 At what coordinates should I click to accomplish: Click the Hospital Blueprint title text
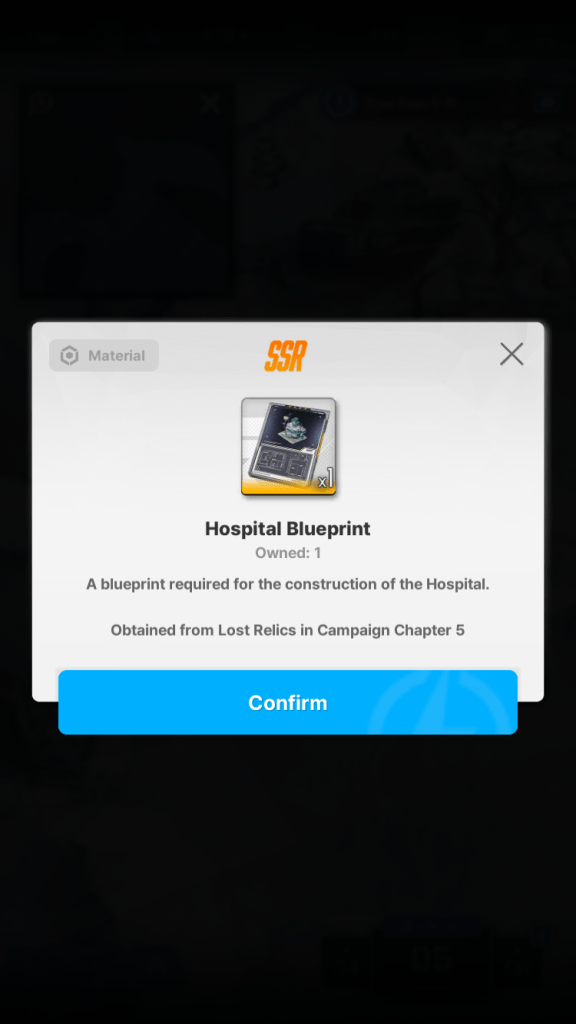click(x=287, y=528)
